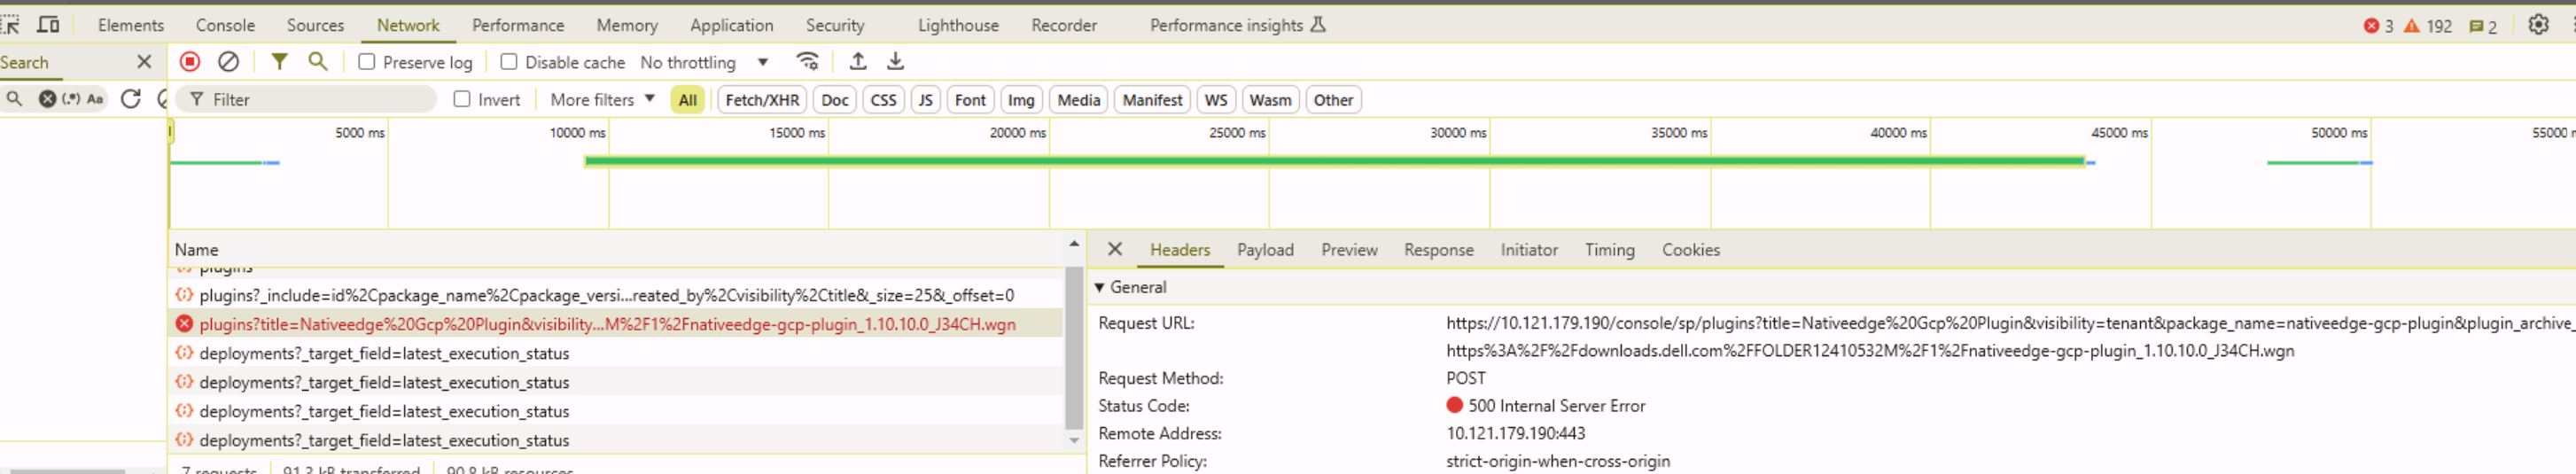Open the Payload tab
Image resolution: width=2576 pixels, height=474 pixels.
pyautogui.click(x=1264, y=250)
